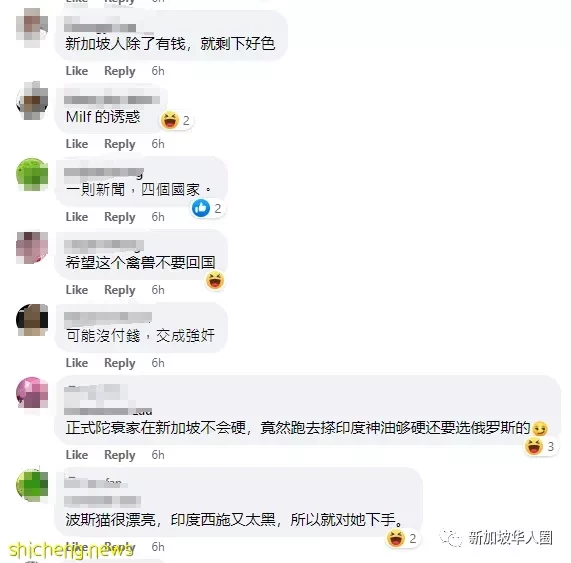Click the laughing emoji on 希望这个禽兽不要回国 comment
This screenshot has width=571, height=563.
tap(215, 281)
